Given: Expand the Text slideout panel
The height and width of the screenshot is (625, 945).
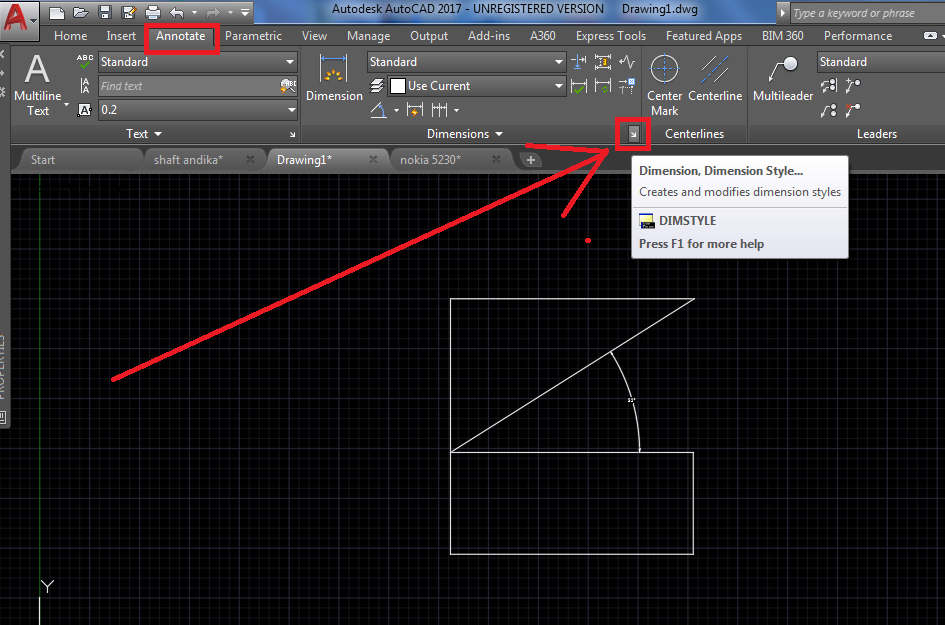Looking at the screenshot, I should coord(139,133).
